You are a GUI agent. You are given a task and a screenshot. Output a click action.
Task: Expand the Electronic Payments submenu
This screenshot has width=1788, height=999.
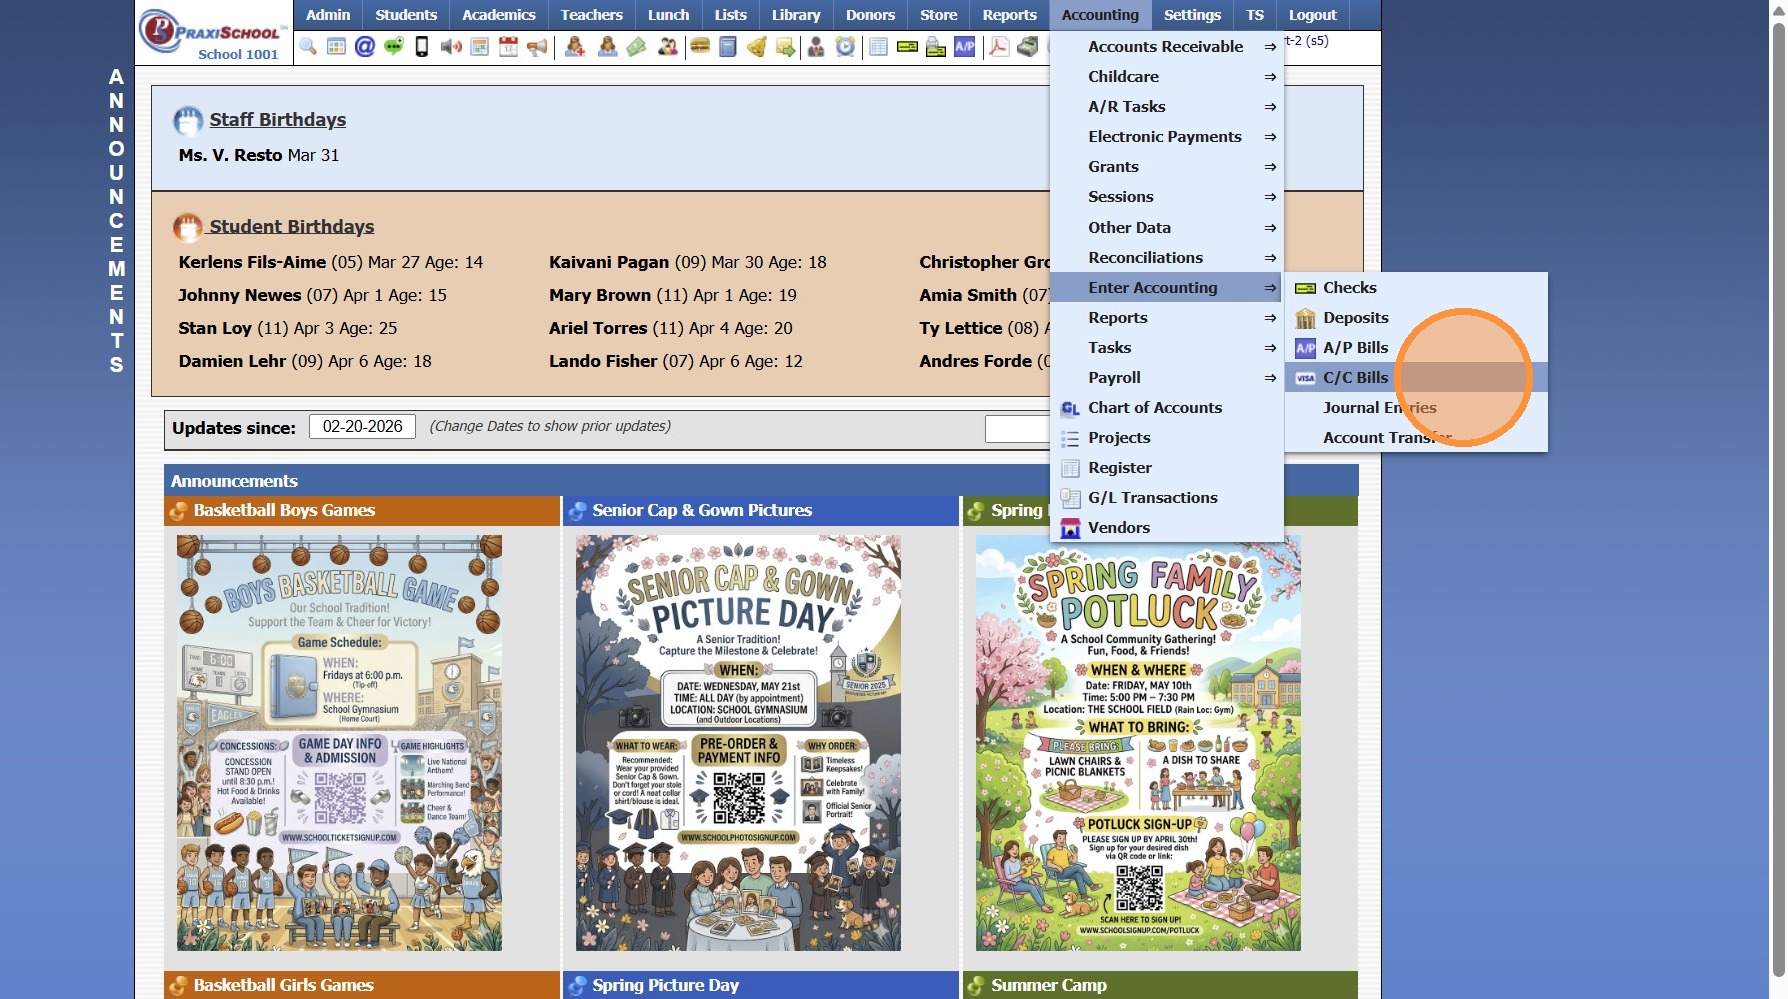coord(1166,137)
